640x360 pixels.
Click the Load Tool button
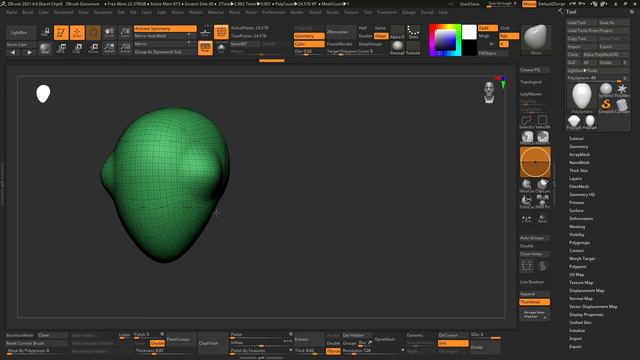pos(582,22)
